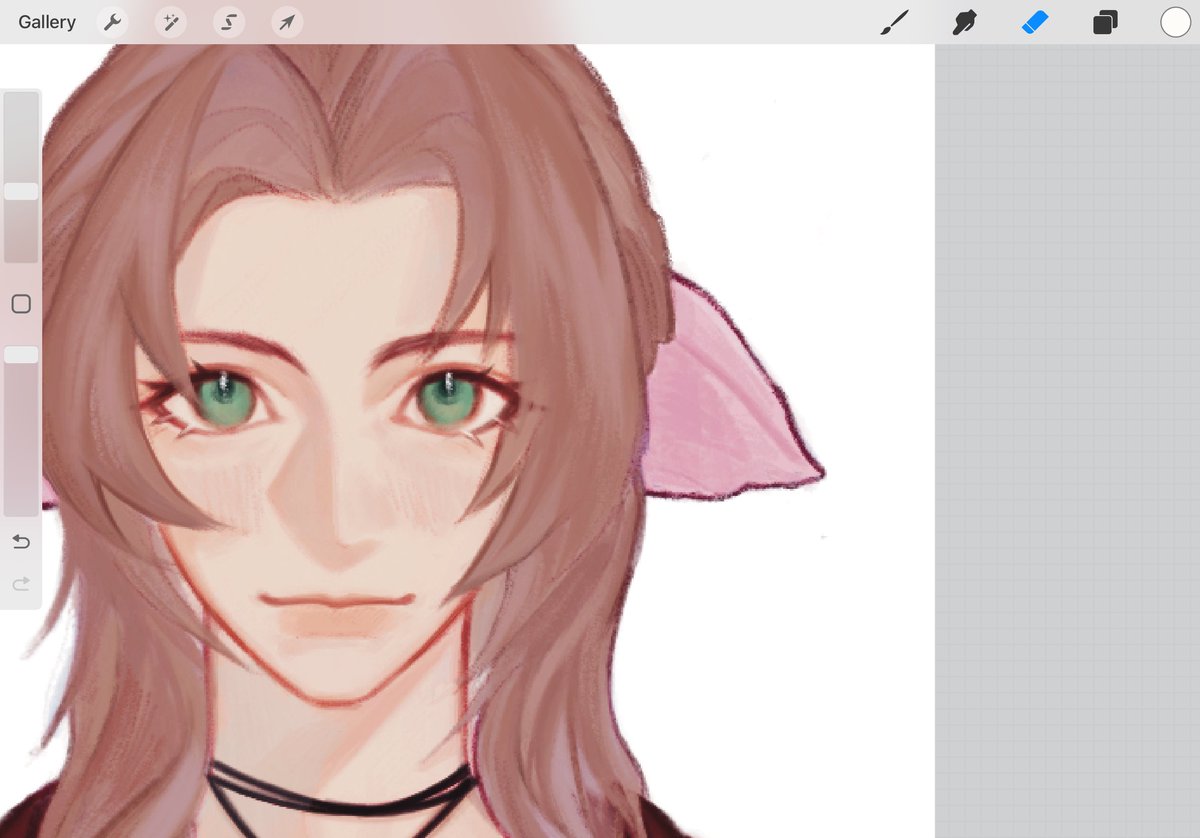The width and height of the screenshot is (1200, 838).
Task: Open the Adjustments magic wand menu
Action: [171, 22]
